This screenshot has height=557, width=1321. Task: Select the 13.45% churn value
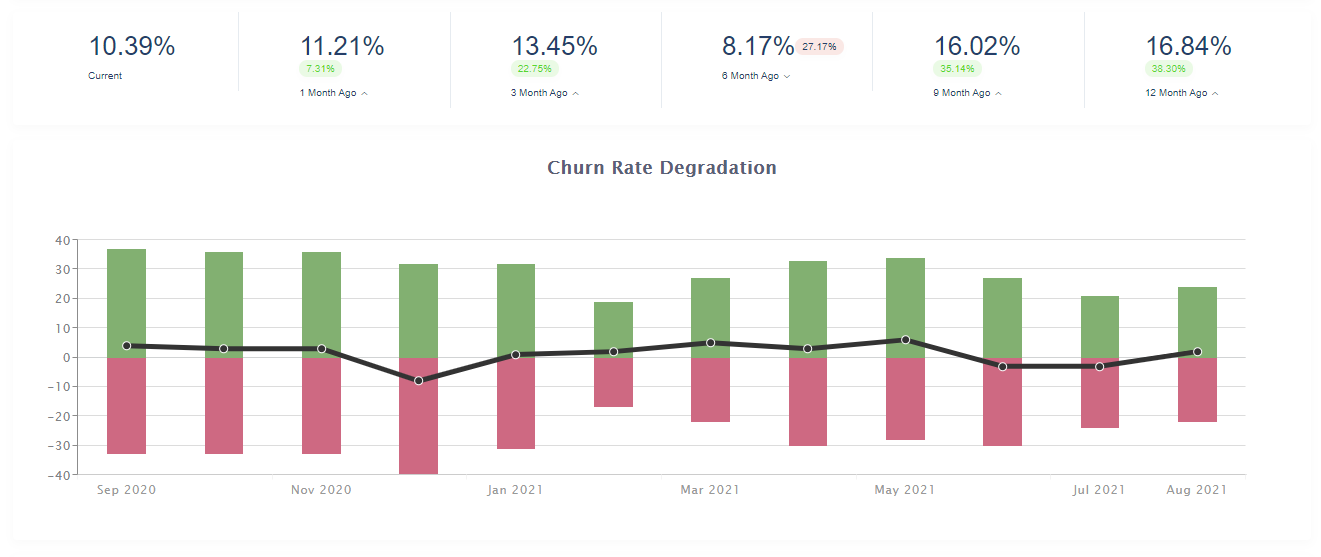[555, 46]
